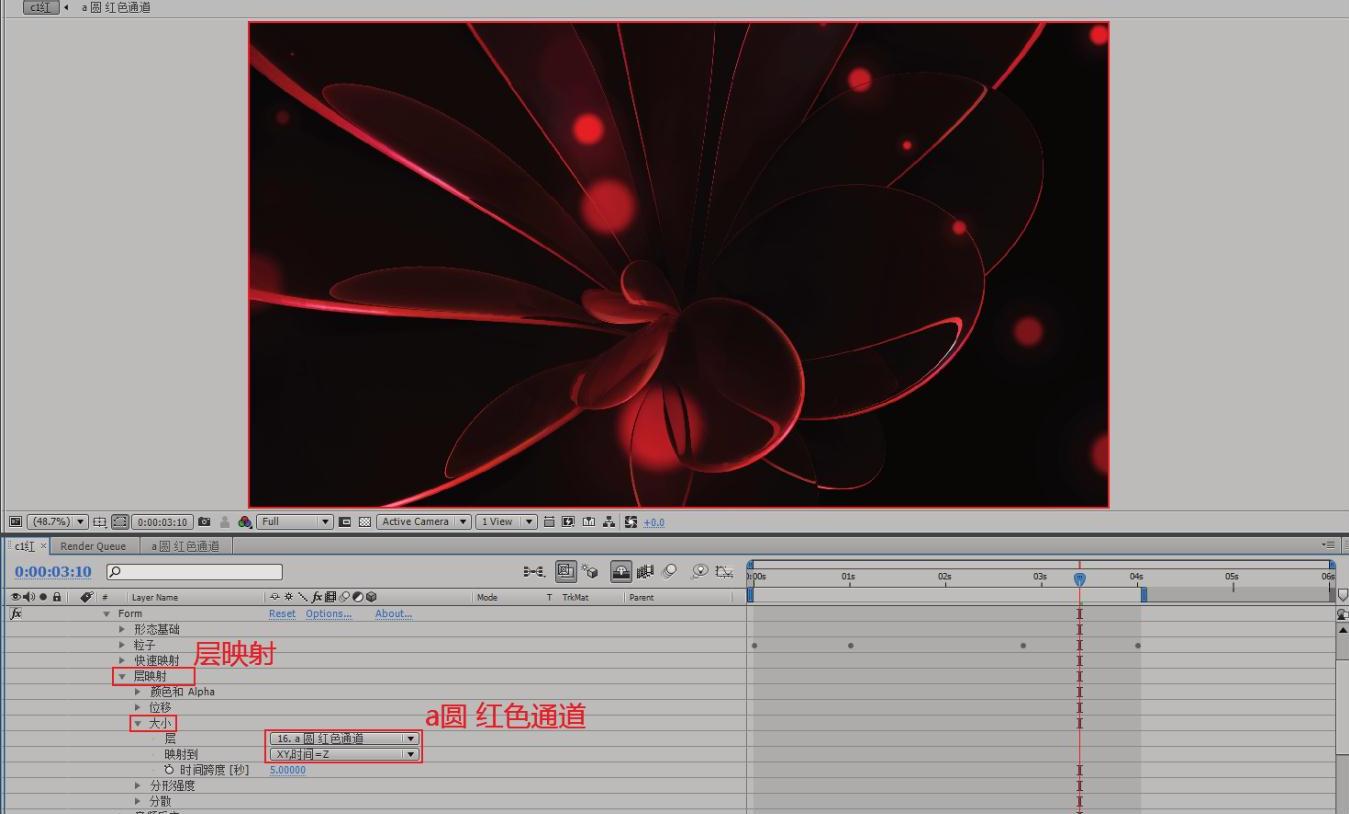Toggle Motion Blur enable switch

coord(669,572)
